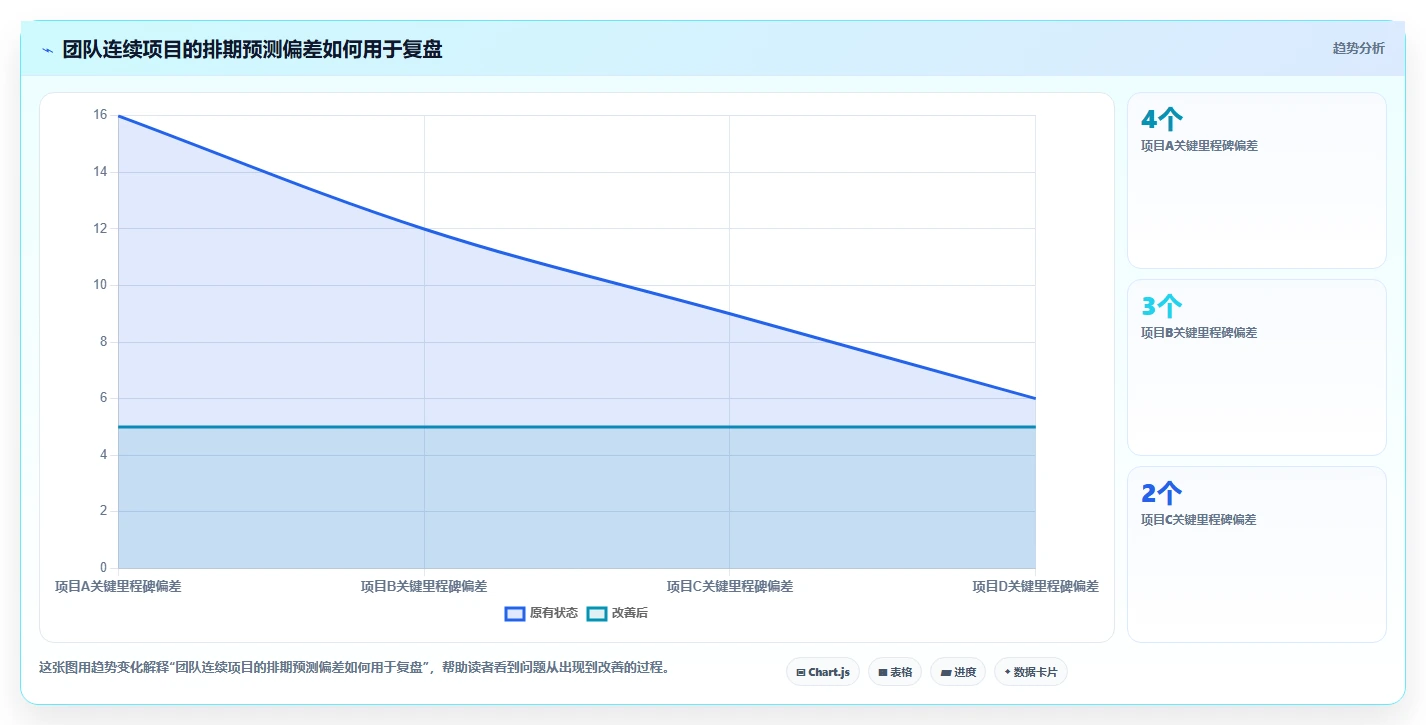1426x725 pixels.
Task: Click the x-axis label 项目C关键里程碑偏差
Action: 730,586
